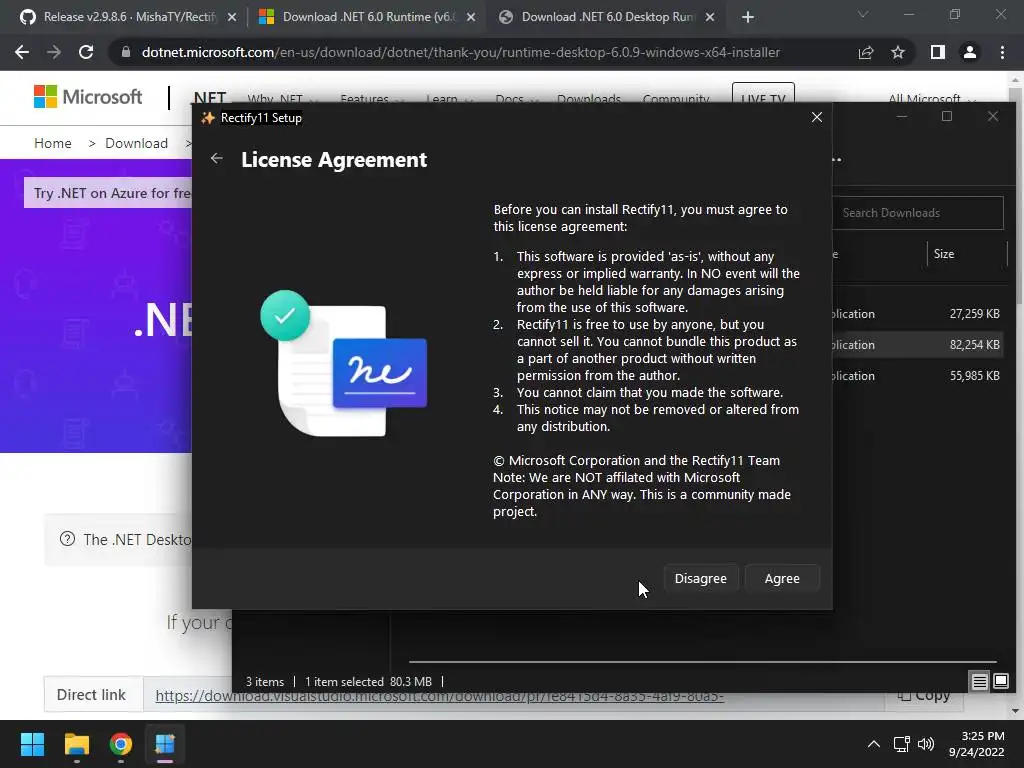Go back using the License Agreement arrow
Screen dimensions: 1024x768
pos(217,159)
